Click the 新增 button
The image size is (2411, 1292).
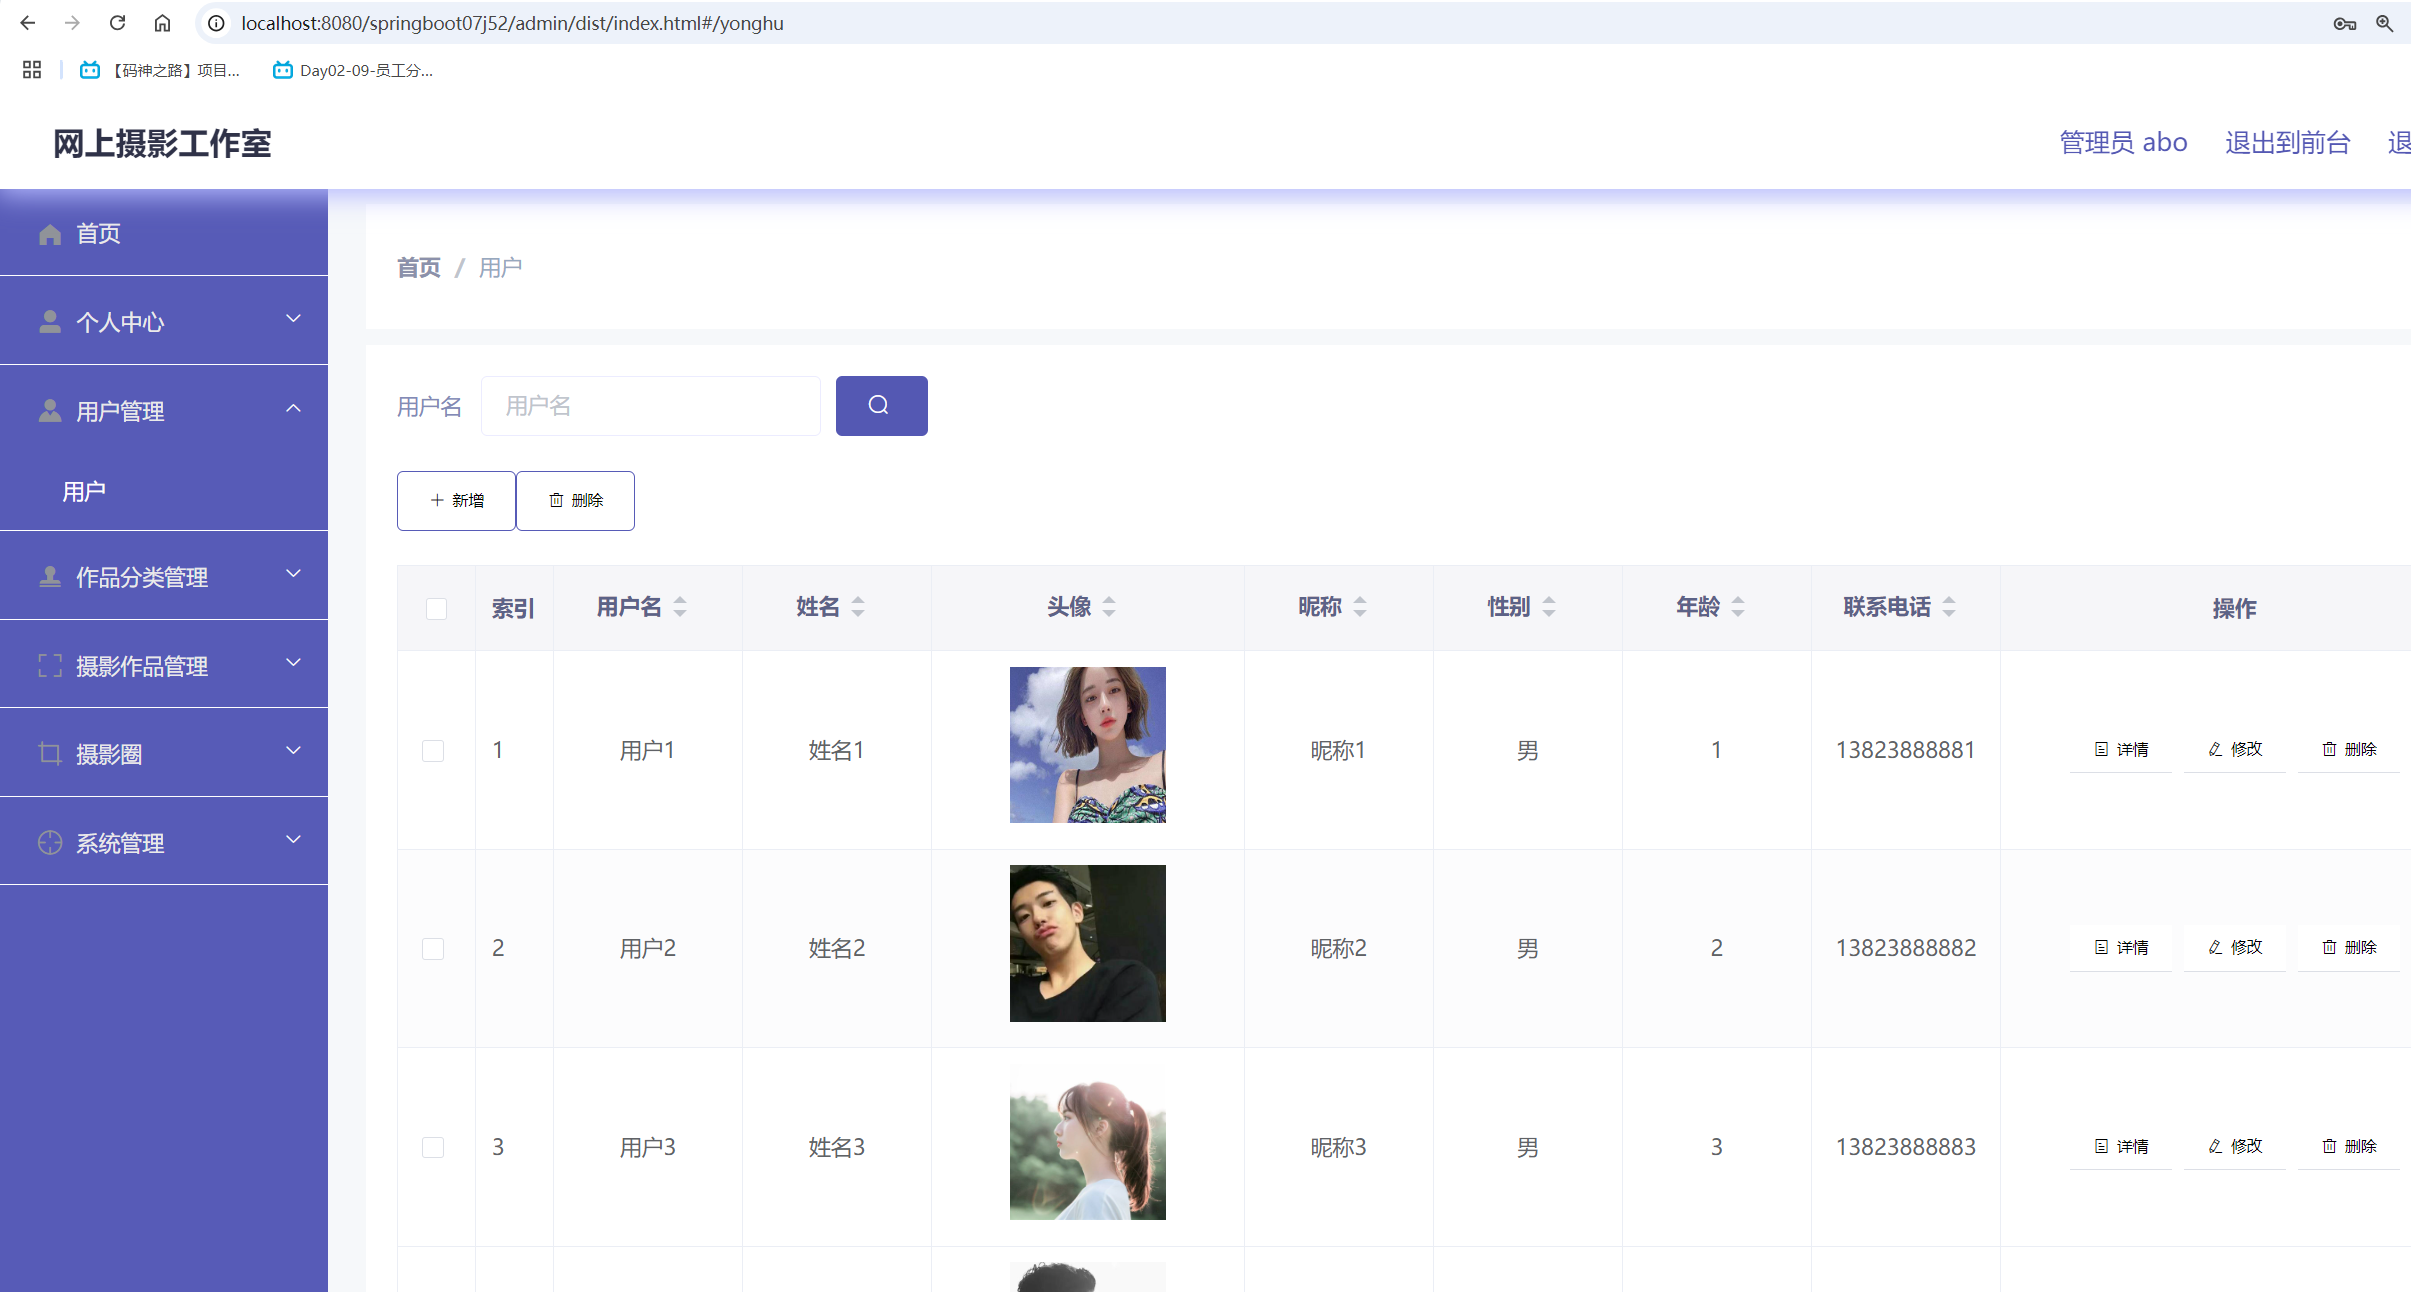[455, 500]
